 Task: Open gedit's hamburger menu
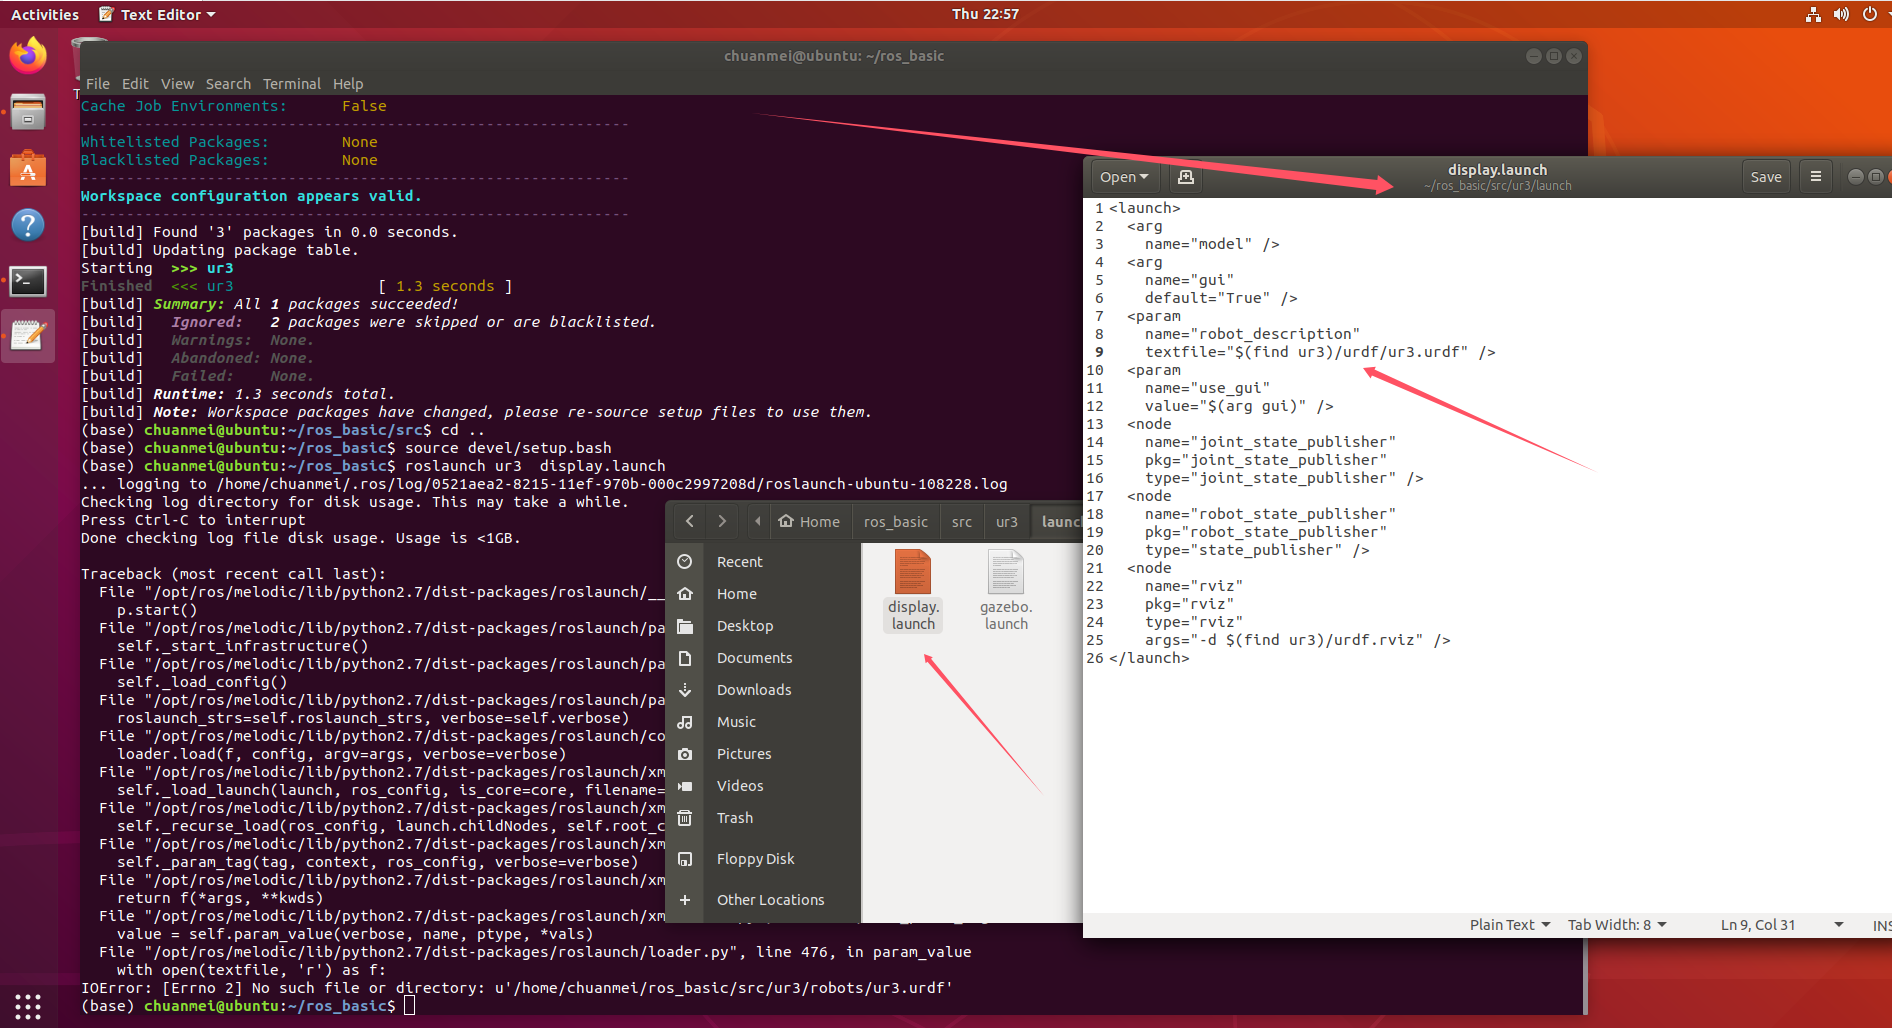[x=1815, y=176]
